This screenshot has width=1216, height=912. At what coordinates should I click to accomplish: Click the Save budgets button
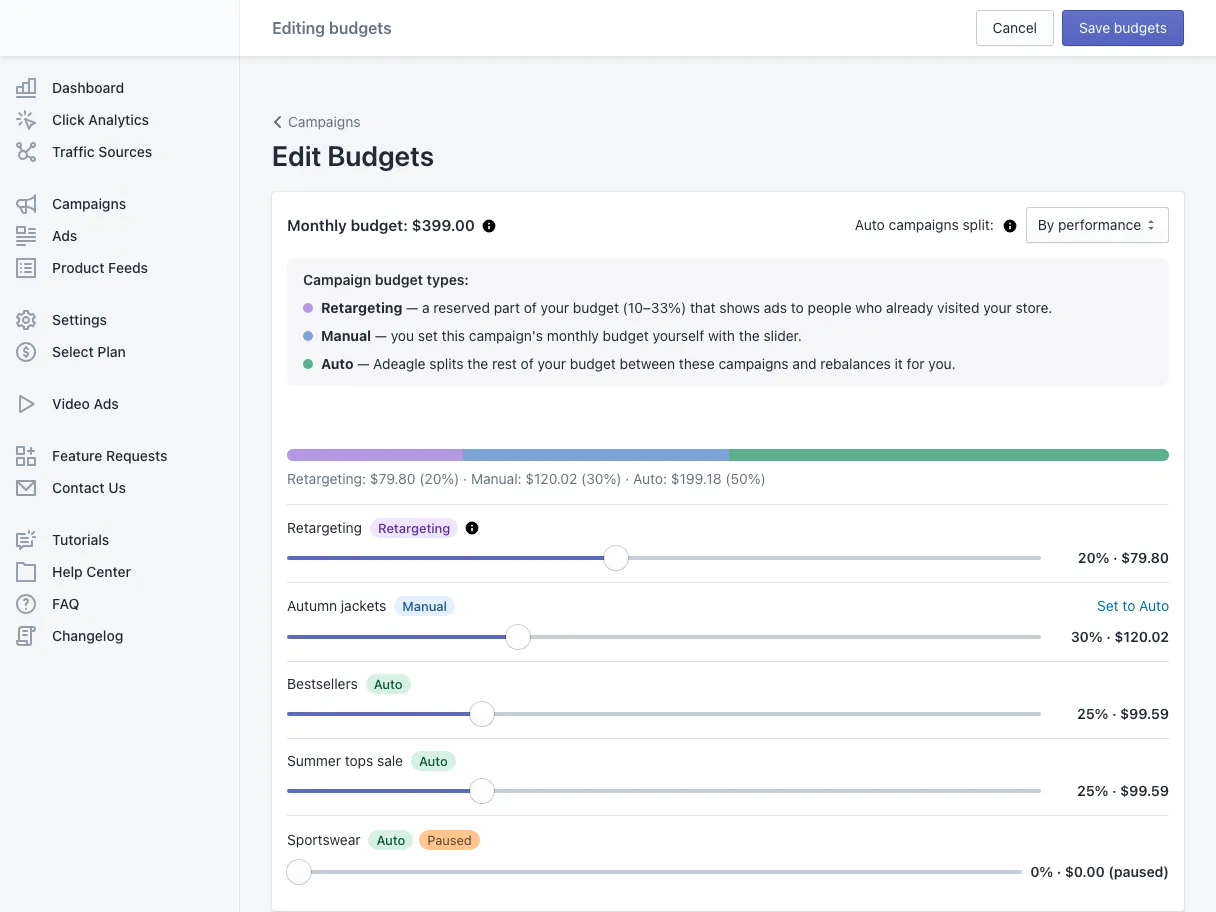pos(1122,28)
